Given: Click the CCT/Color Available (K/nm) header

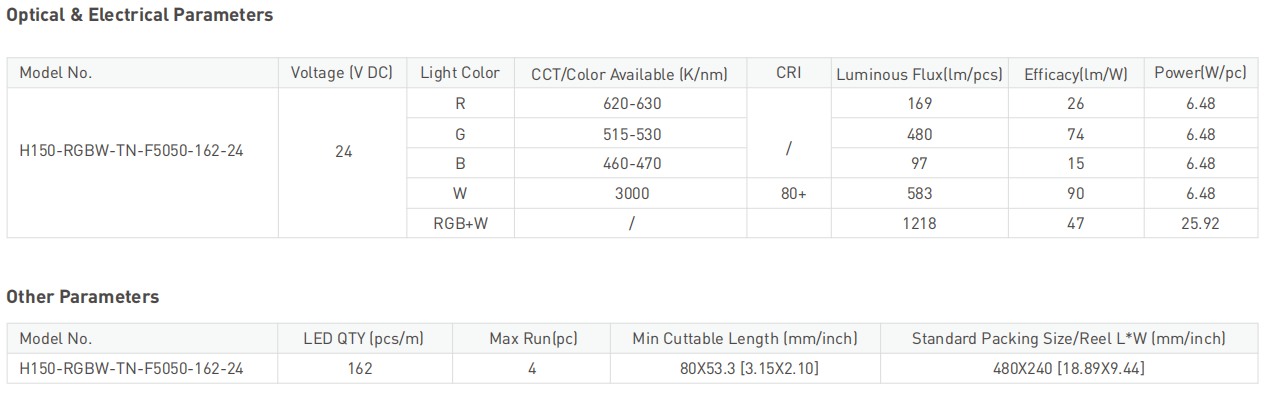Looking at the screenshot, I should [631, 73].
